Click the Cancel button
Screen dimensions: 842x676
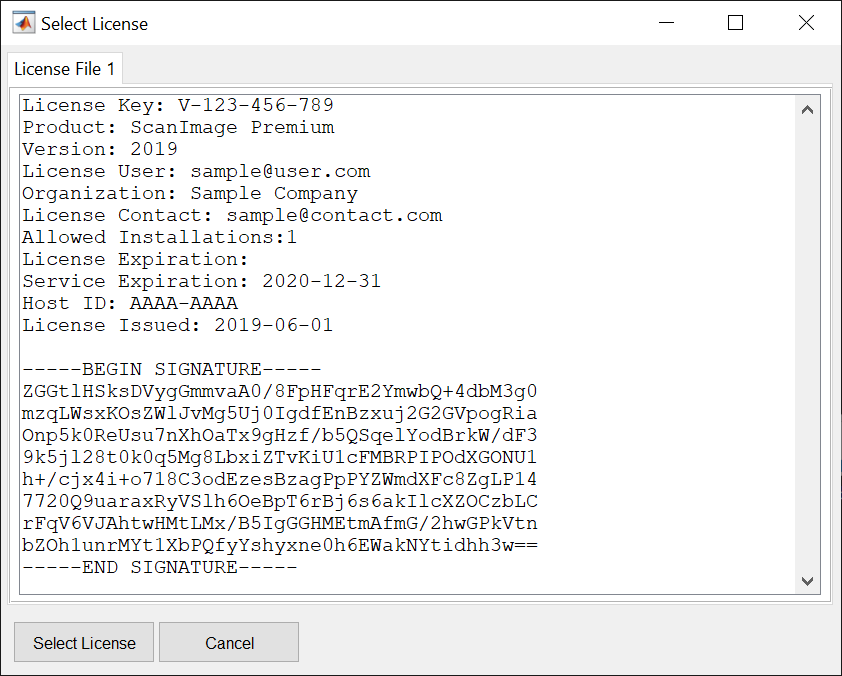228,642
